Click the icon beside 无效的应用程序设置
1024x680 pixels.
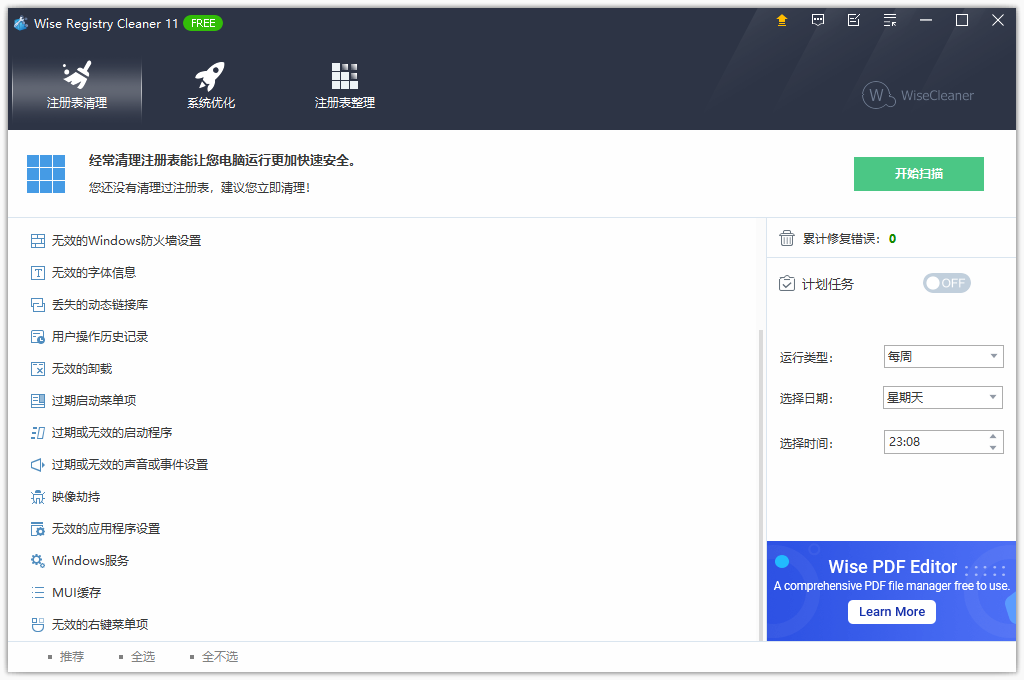pos(38,529)
